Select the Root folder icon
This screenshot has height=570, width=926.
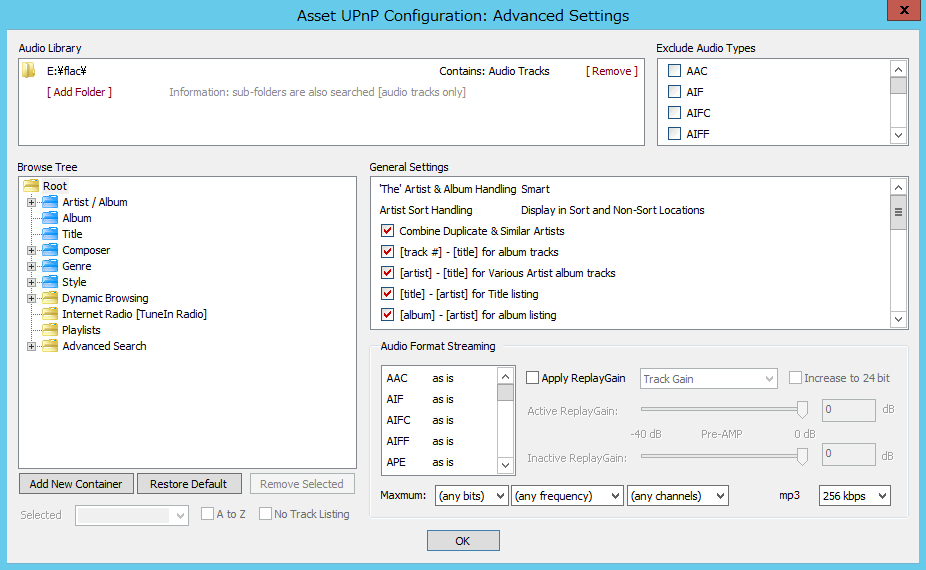coord(31,186)
